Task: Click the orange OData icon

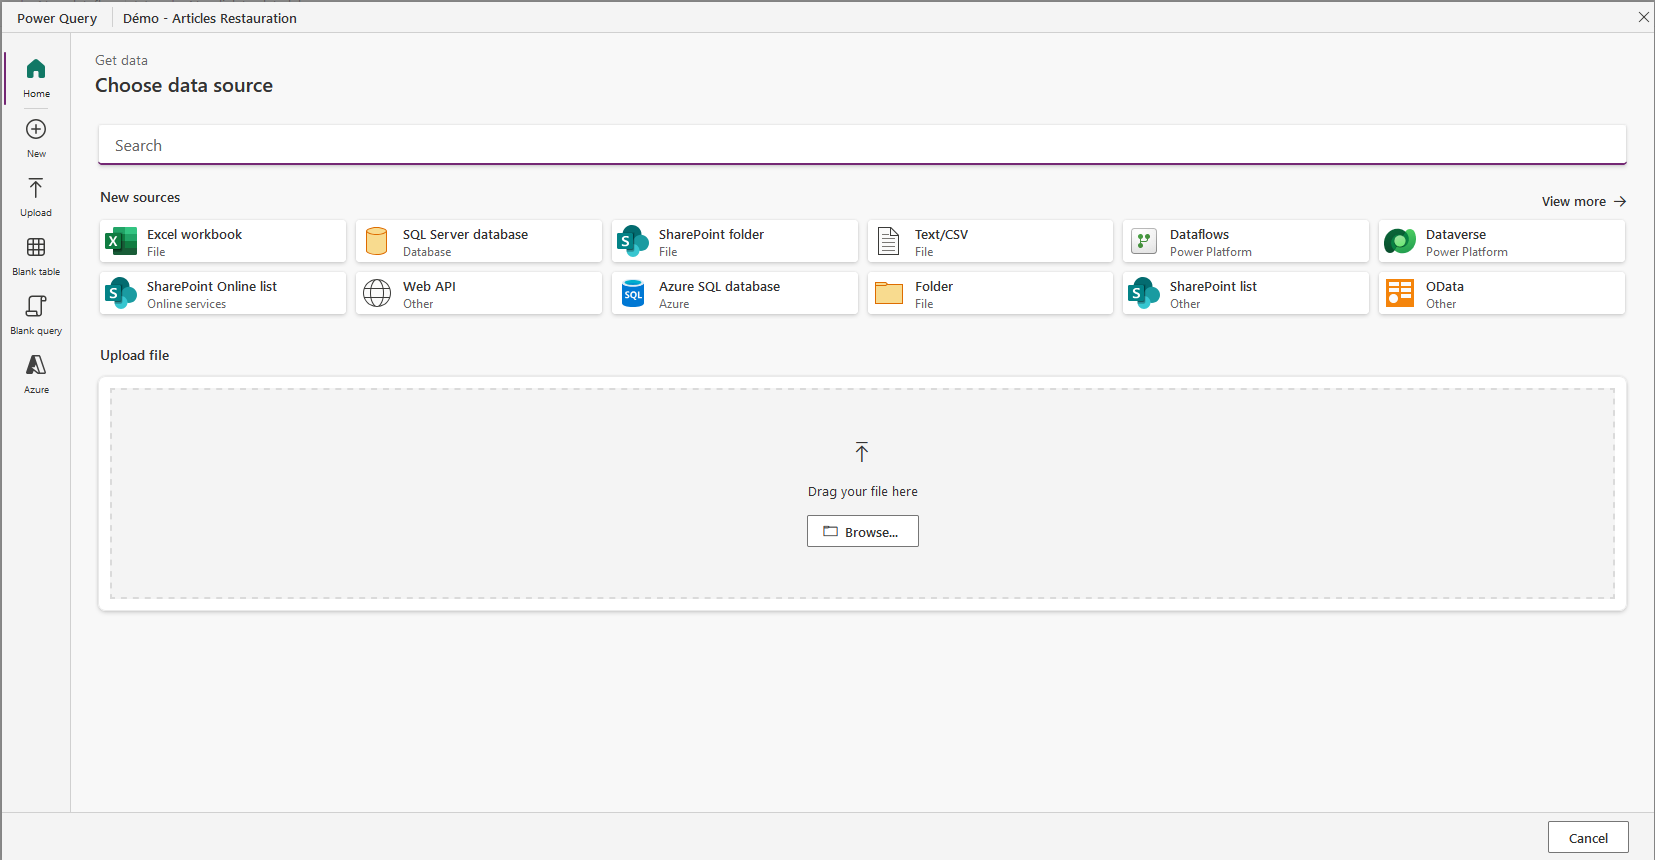Action: [x=1400, y=293]
